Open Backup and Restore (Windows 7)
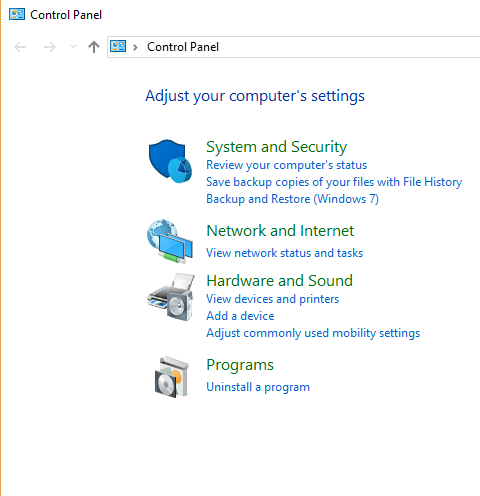This screenshot has width=480, height=496. click(x=292, y=199)
